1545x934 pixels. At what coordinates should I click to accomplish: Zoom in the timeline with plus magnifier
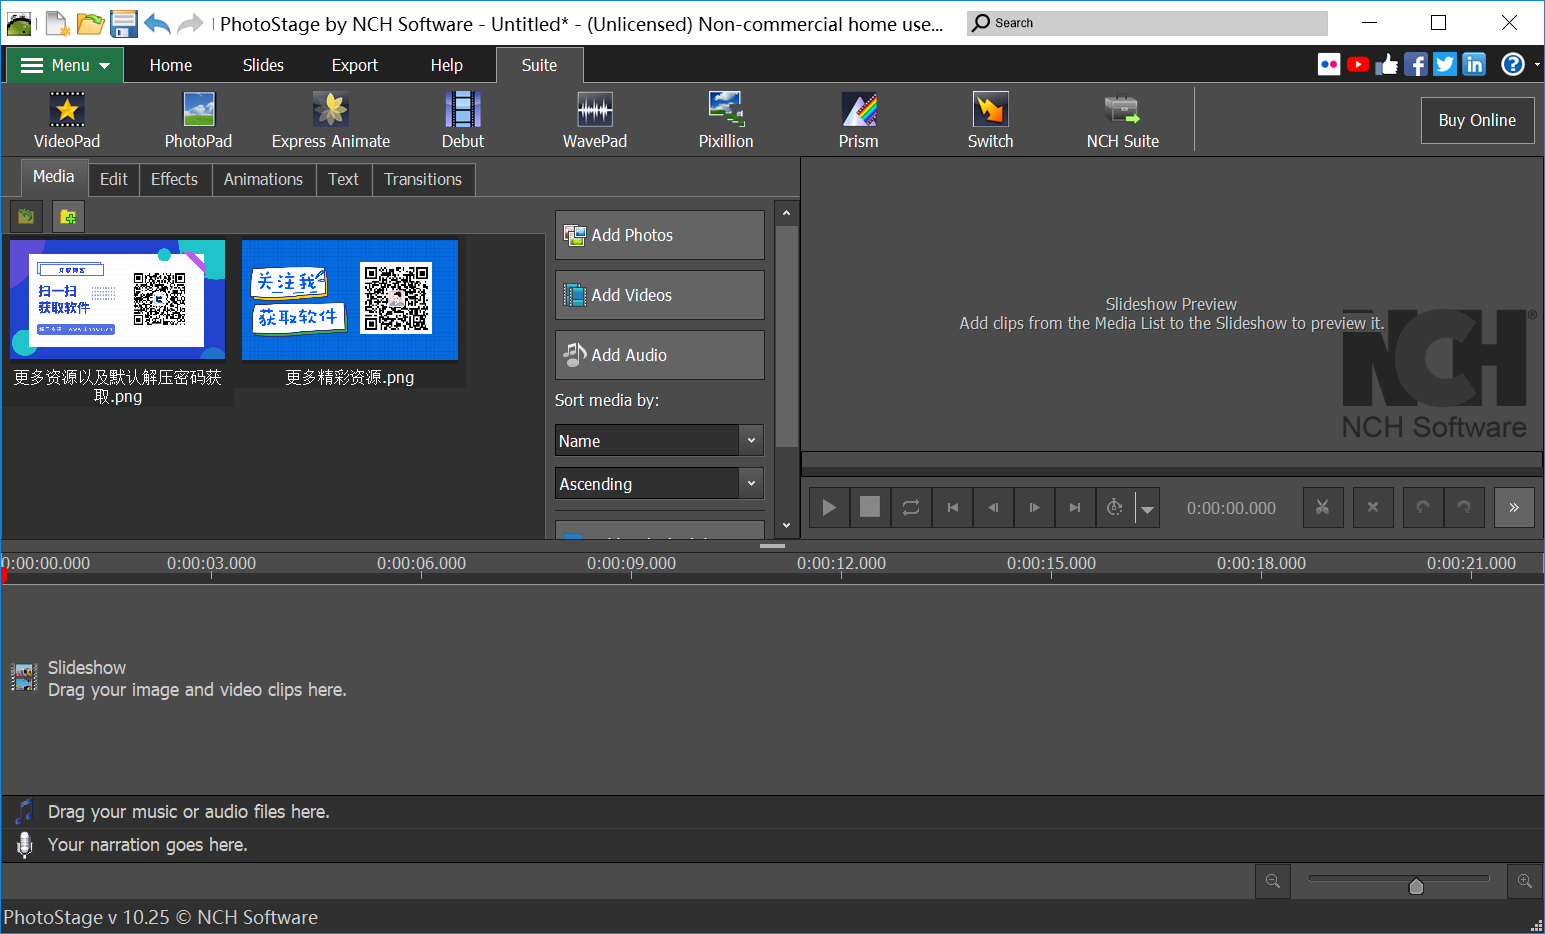pos(1525,881)
